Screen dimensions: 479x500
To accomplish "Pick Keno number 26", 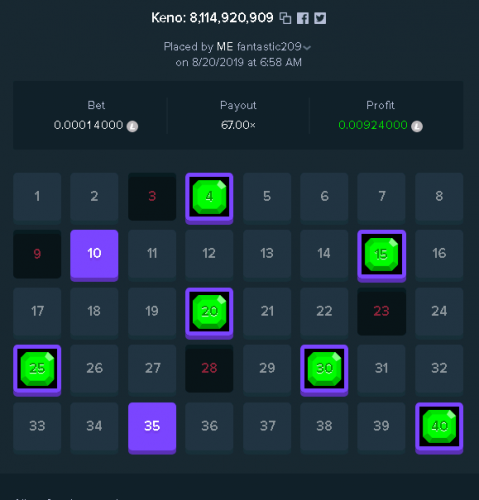I will click(94, 370).
